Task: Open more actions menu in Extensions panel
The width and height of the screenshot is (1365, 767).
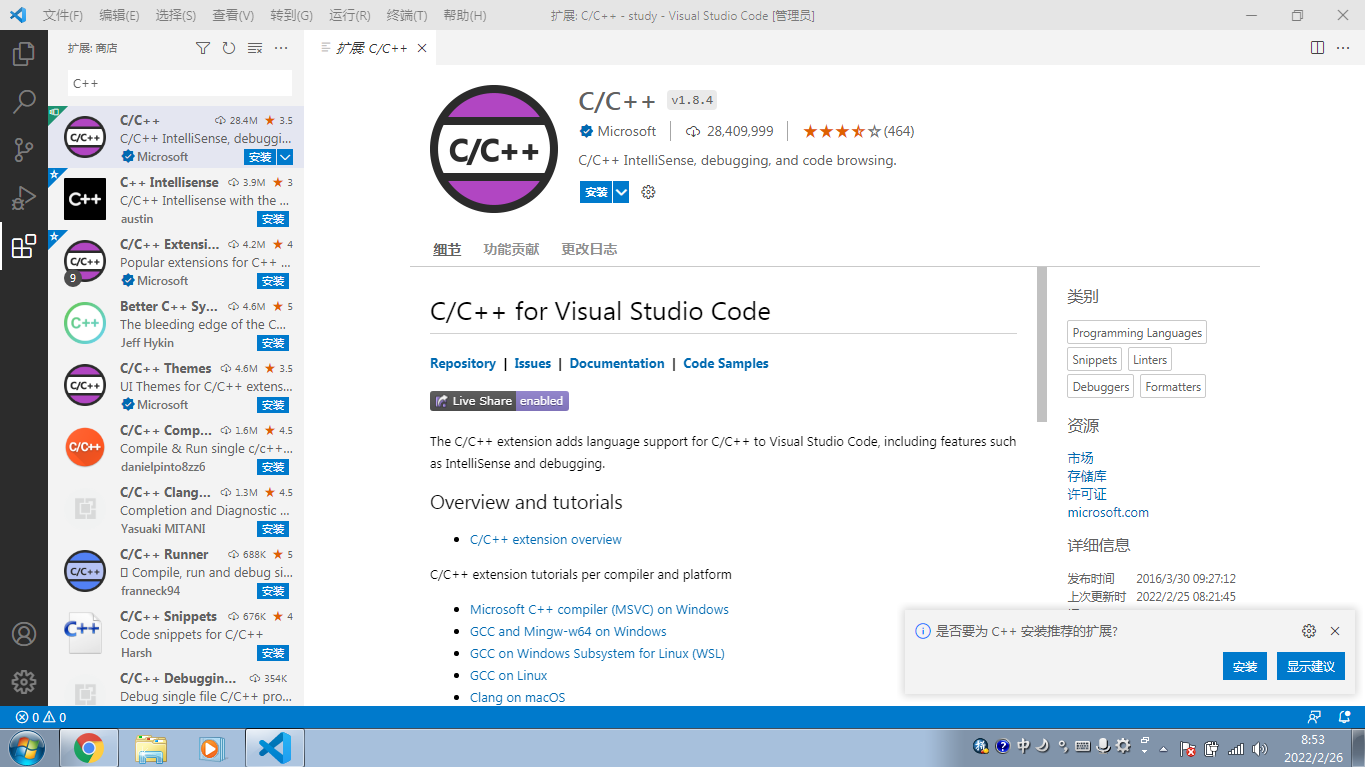Action: [280, 47]
